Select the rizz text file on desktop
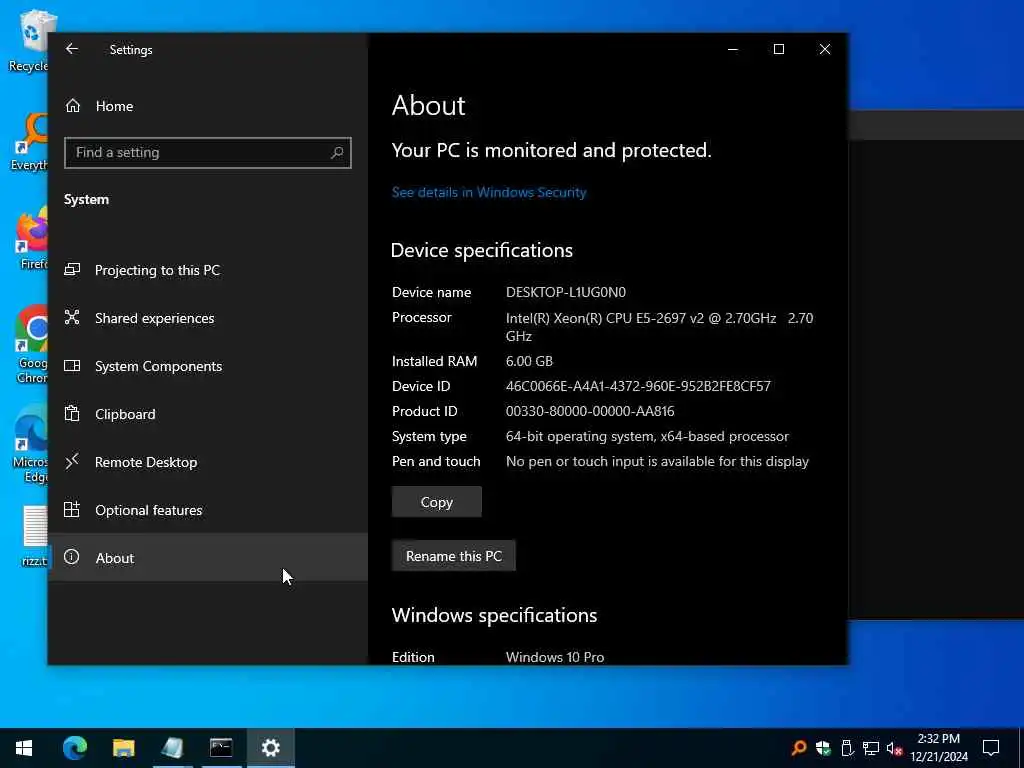 coord(34,536)
